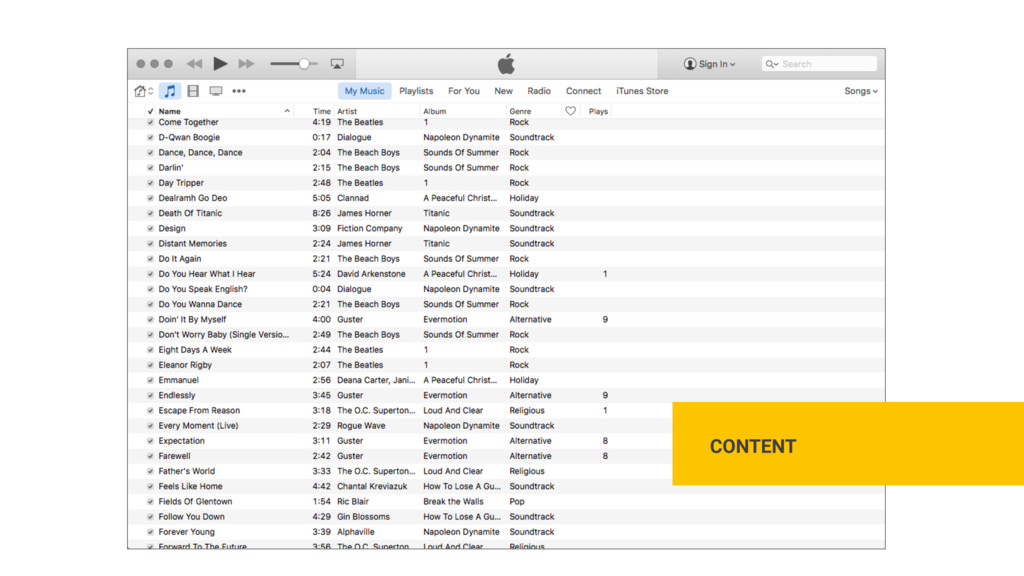Toggle the checkmark column header

pyautogui.click(x=150, y=112)
